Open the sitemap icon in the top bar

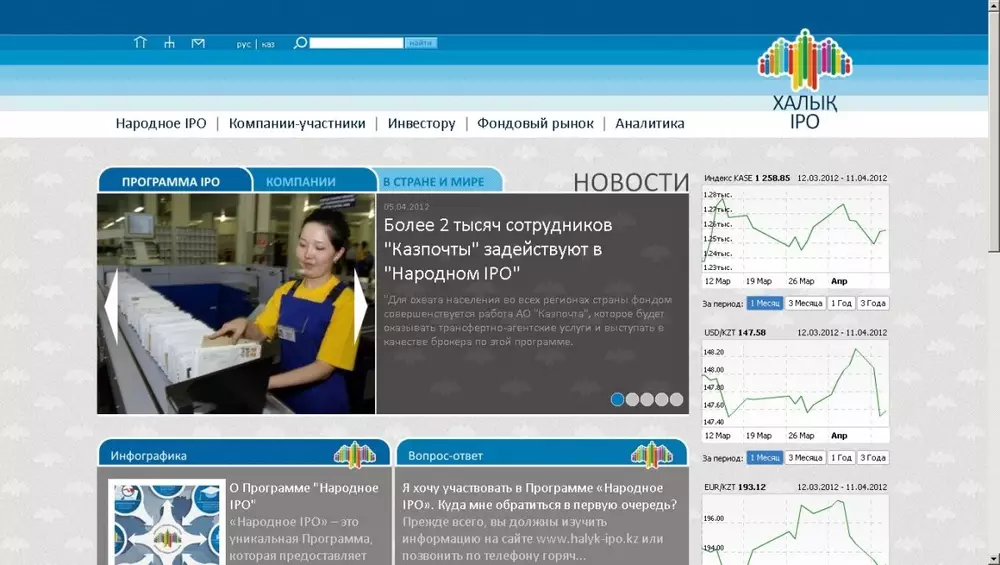click(169, 43)
